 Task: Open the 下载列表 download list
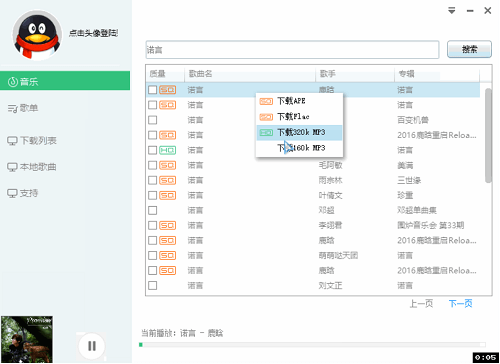coord(32,140)
